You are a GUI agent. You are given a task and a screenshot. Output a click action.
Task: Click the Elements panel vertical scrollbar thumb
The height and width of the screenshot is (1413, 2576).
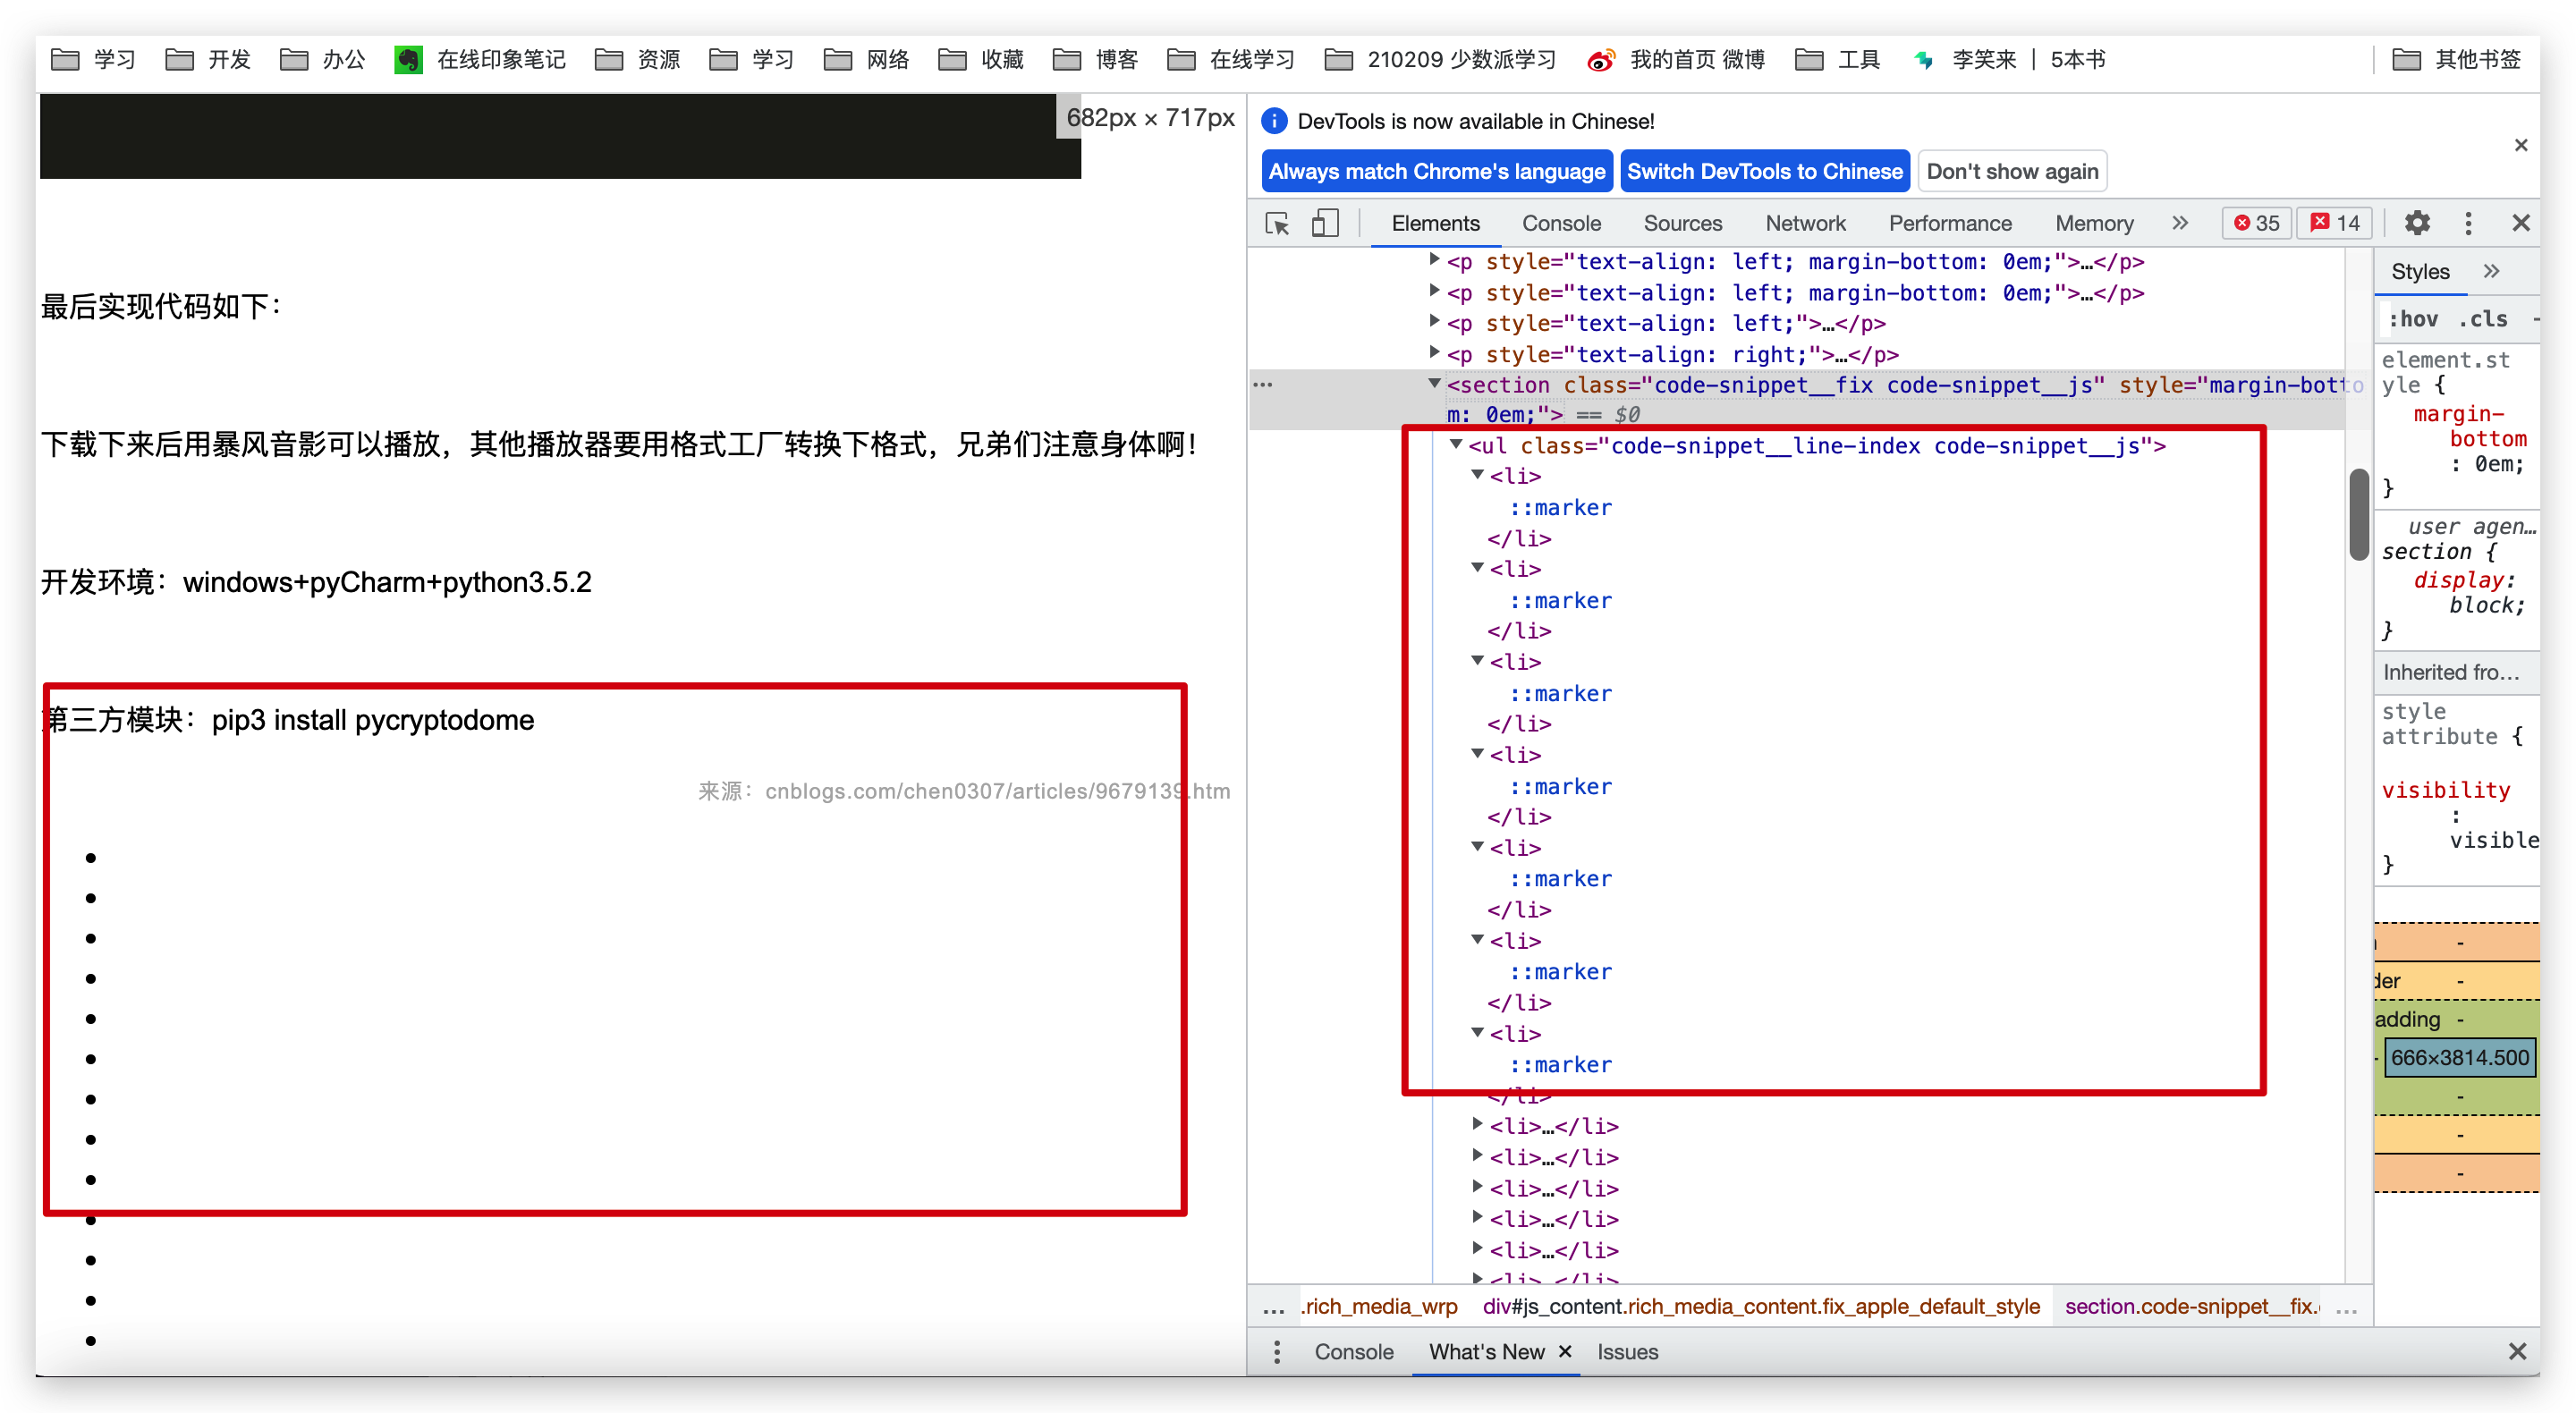(2358, 514)
